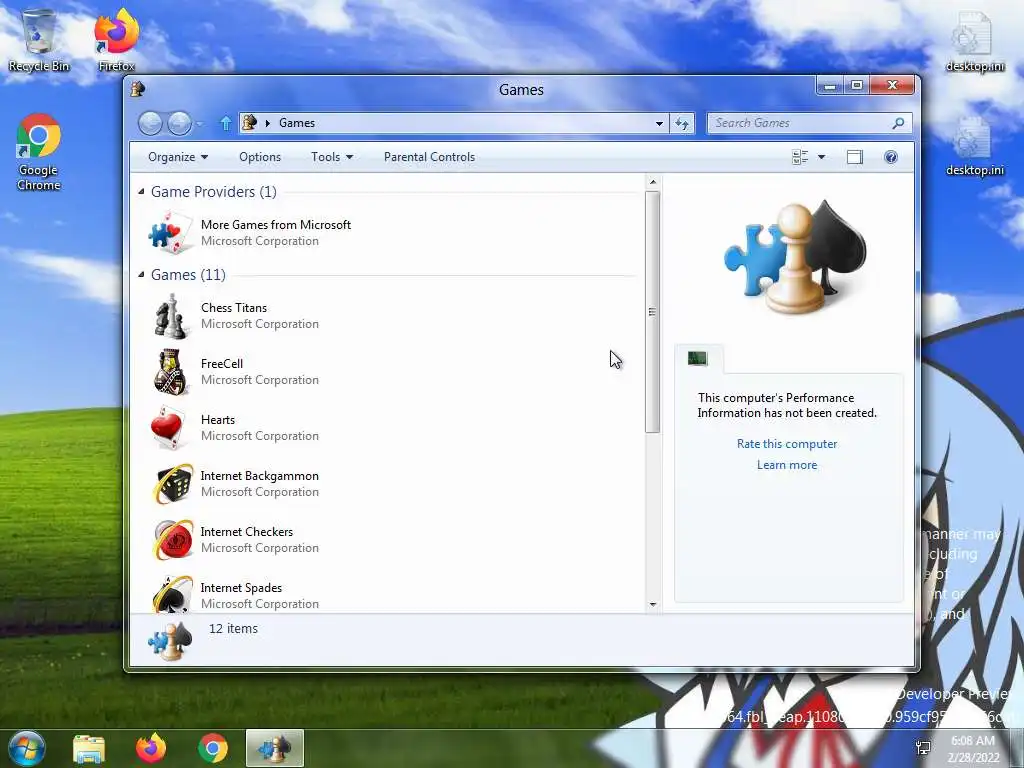The height and width of the screenshot is (768, 1024).
Task: Open the Windows Start menu orb
Action: [x=26, y=748]
